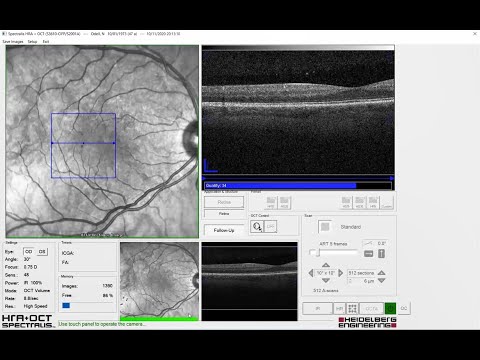Click the Custom preset button
480x360 pixels.
pyautogui.click(x=387, y=202)
